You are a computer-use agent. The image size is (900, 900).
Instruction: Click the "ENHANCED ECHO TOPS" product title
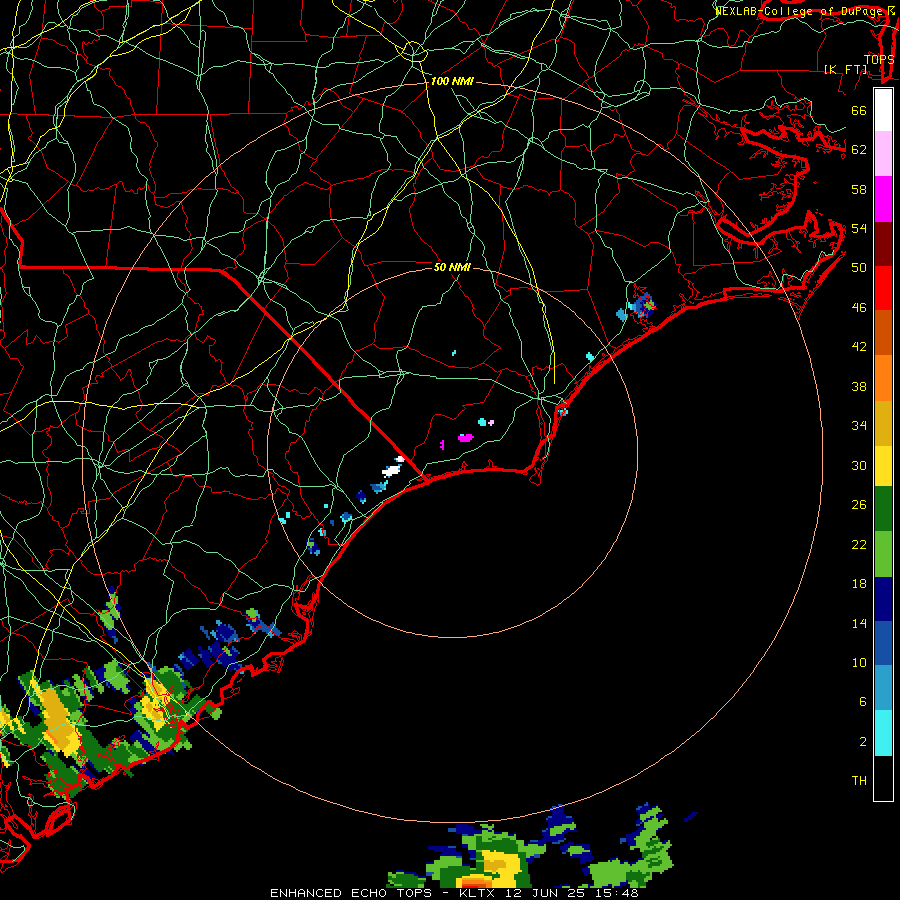(x=351, y=893)
